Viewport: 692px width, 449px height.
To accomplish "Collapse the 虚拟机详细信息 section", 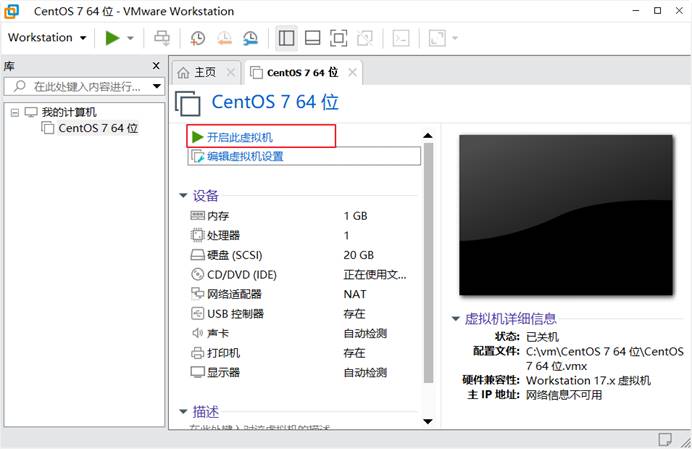I will click(456, 318).
